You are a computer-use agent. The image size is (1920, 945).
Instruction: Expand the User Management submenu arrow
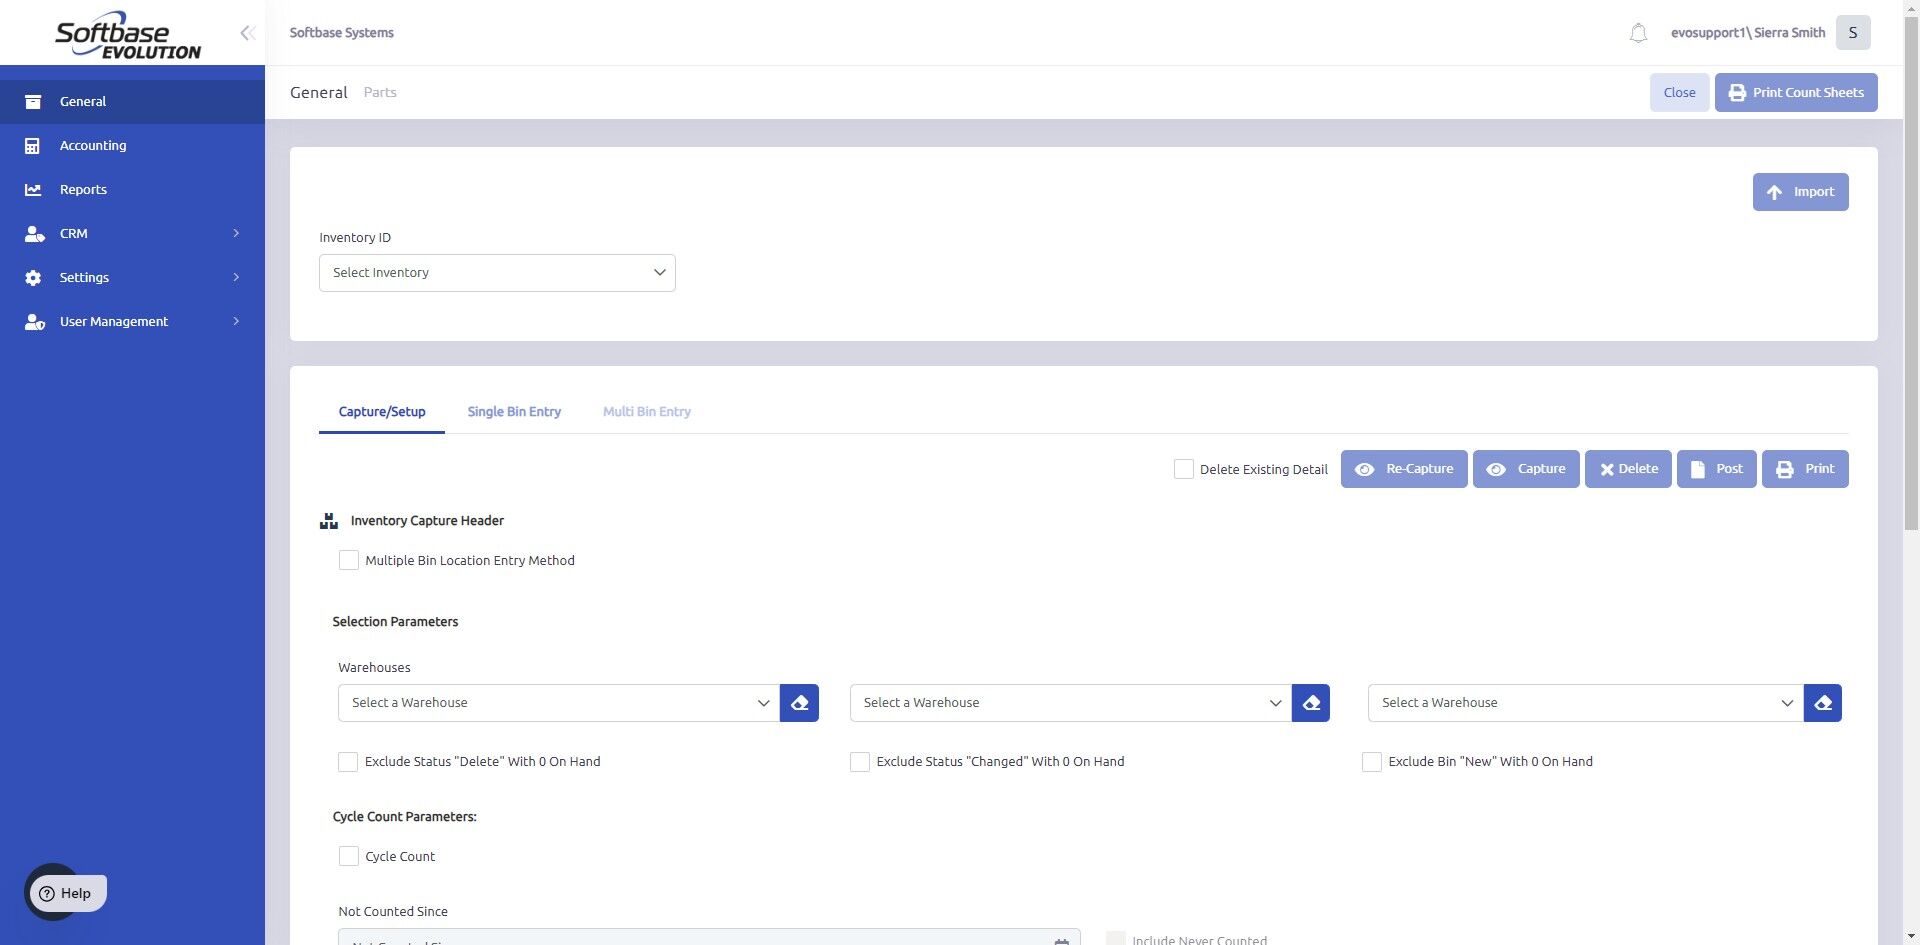[x=236, y=322]
